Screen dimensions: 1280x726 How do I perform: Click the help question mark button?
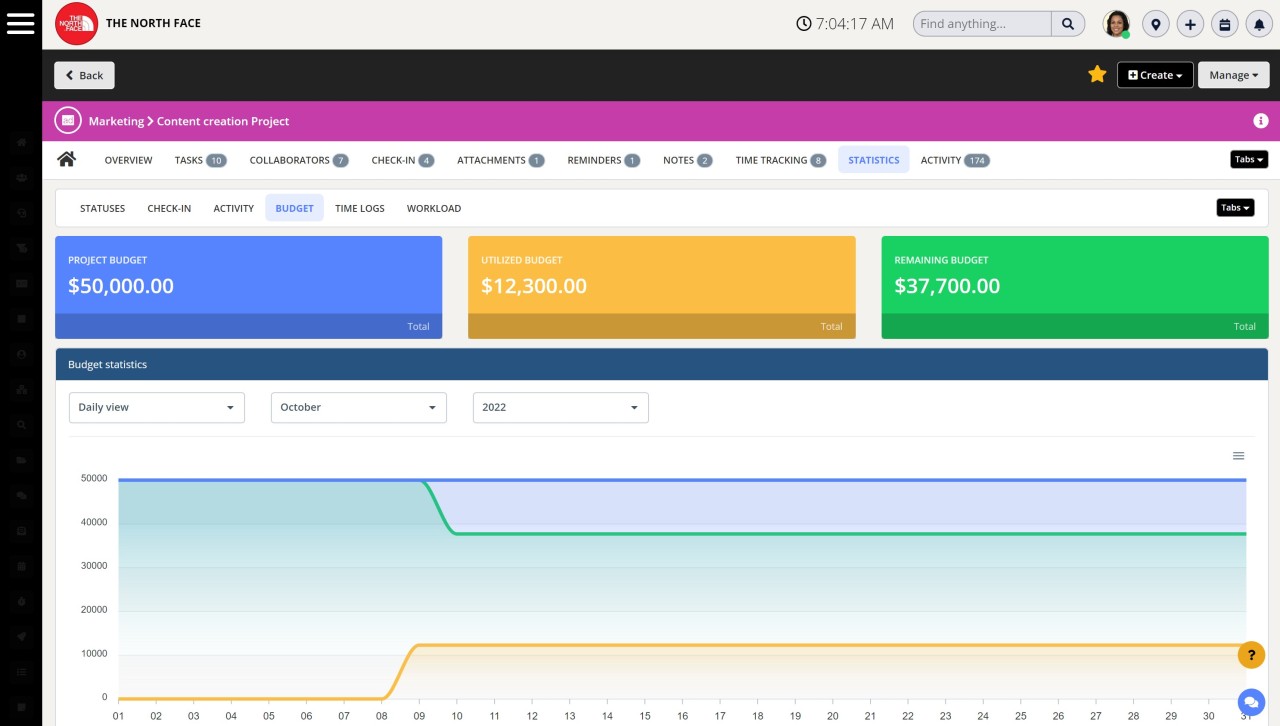click(x=1251, y=655)
